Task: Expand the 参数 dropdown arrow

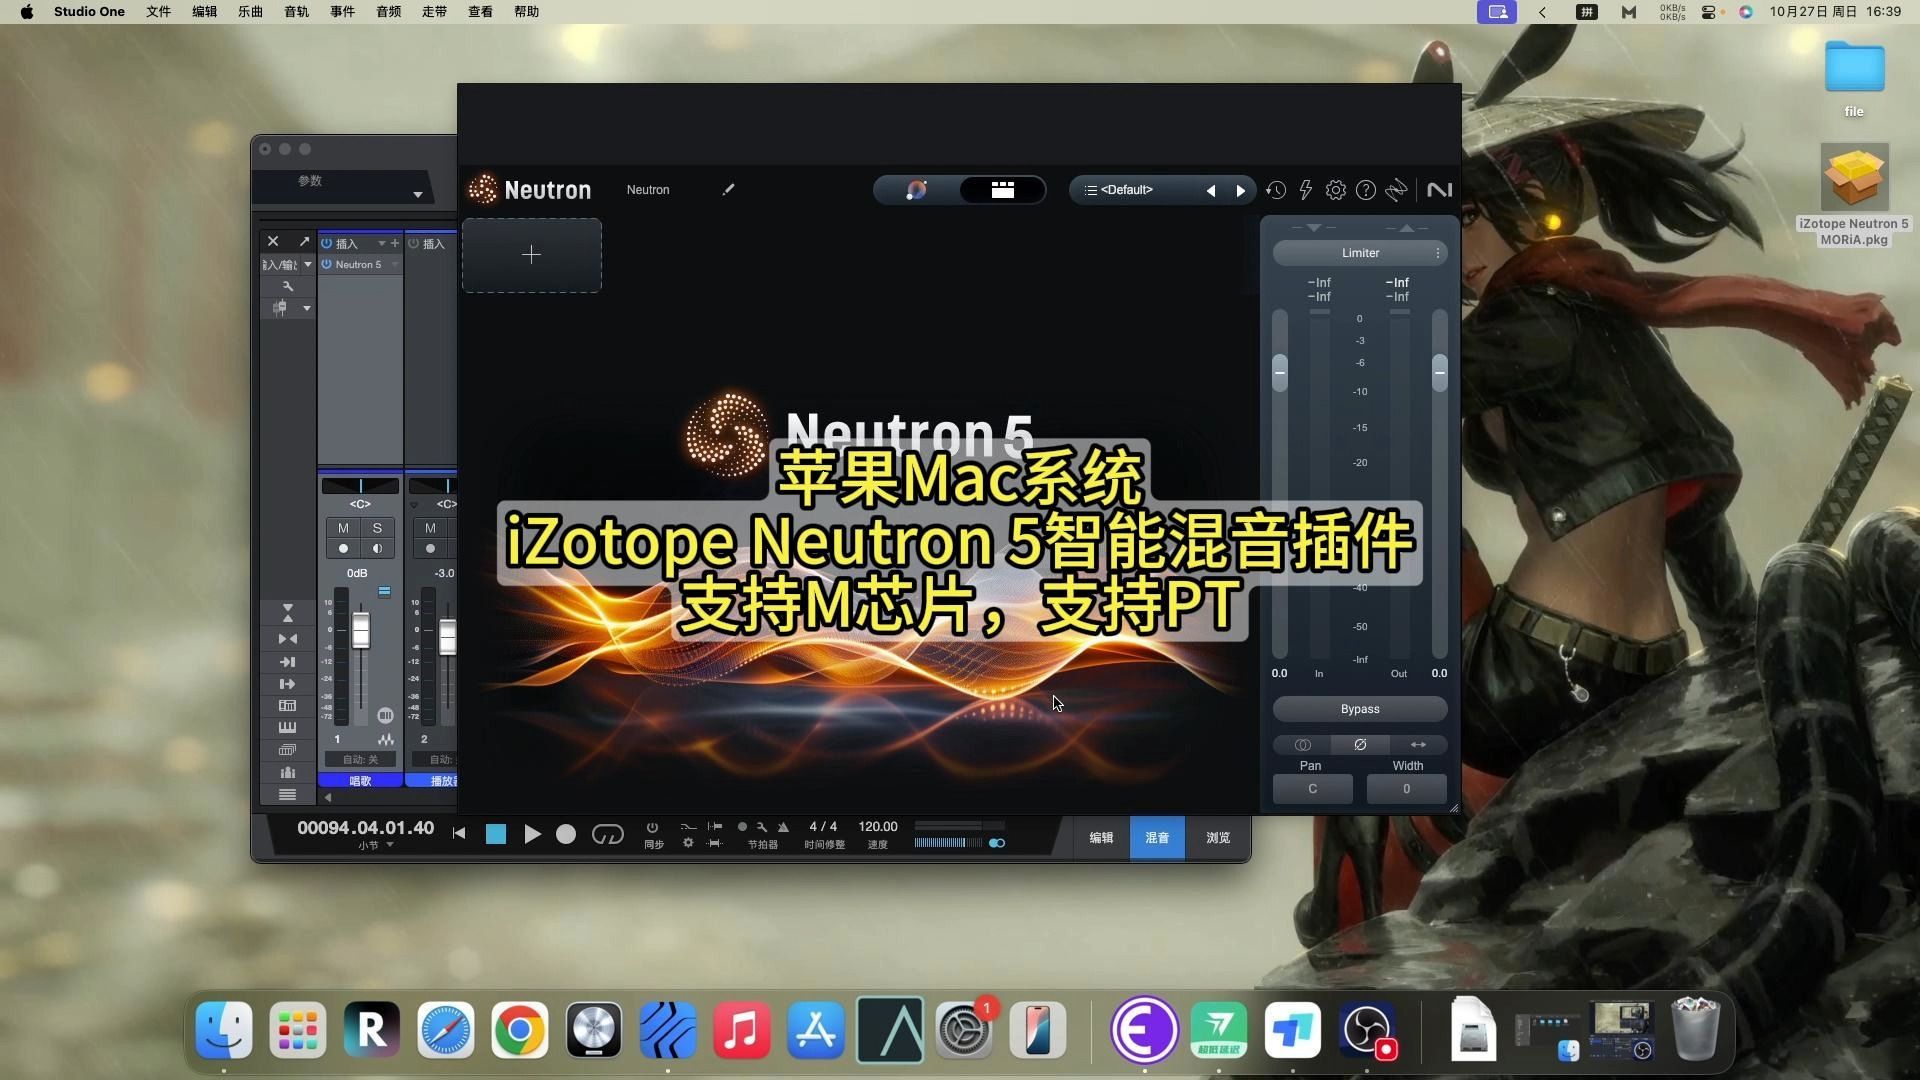Action: point(418,195)
